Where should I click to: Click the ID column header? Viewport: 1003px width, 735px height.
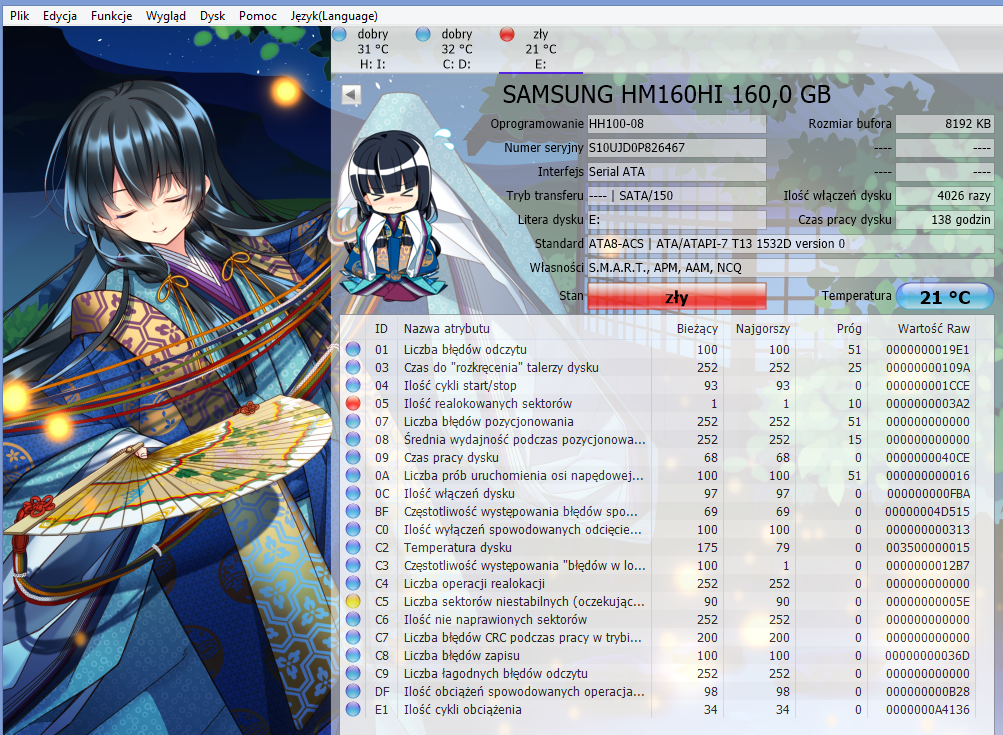click(x=381, y=329)
